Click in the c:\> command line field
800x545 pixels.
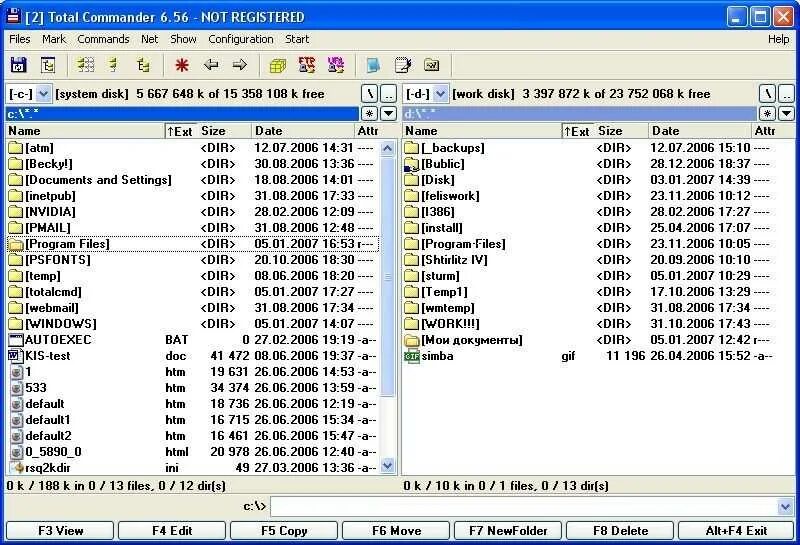pyautogui.click(x=524, y=507)
